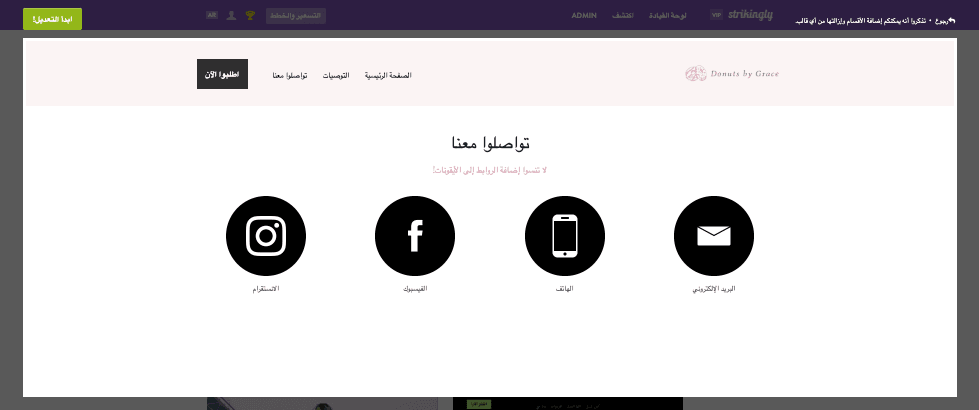Click the green ابدأ التعديل! start editing button
This screenshot has height=410, width=979.
52,19
